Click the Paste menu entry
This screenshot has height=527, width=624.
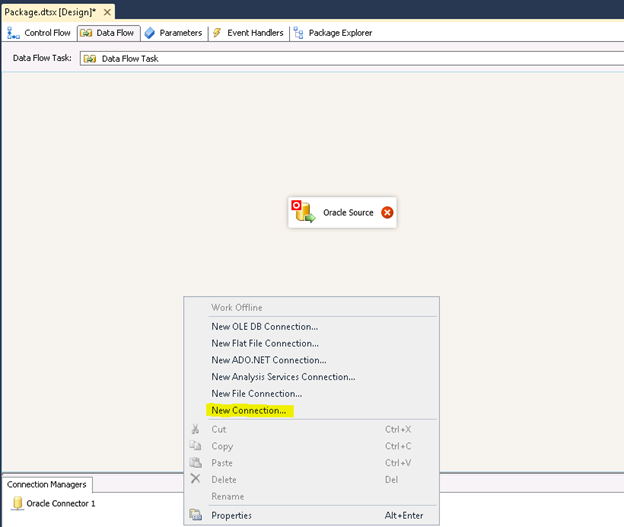pyautogui.click(x=312, y=463)
